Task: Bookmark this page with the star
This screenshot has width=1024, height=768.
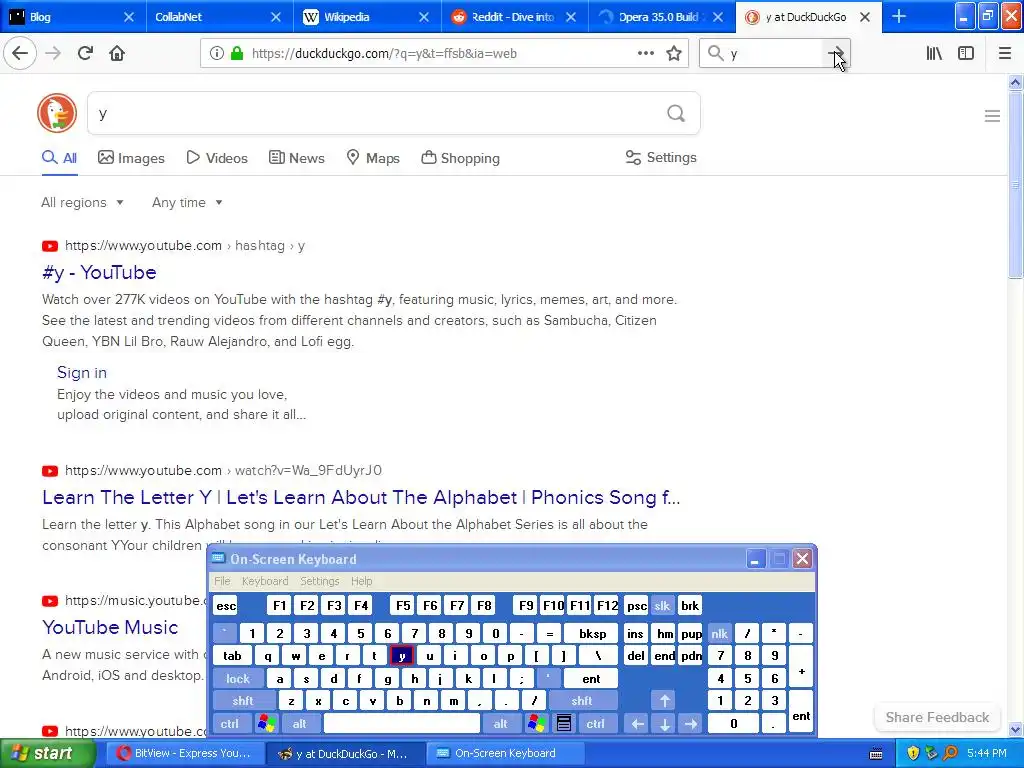Action: (674, 53)
